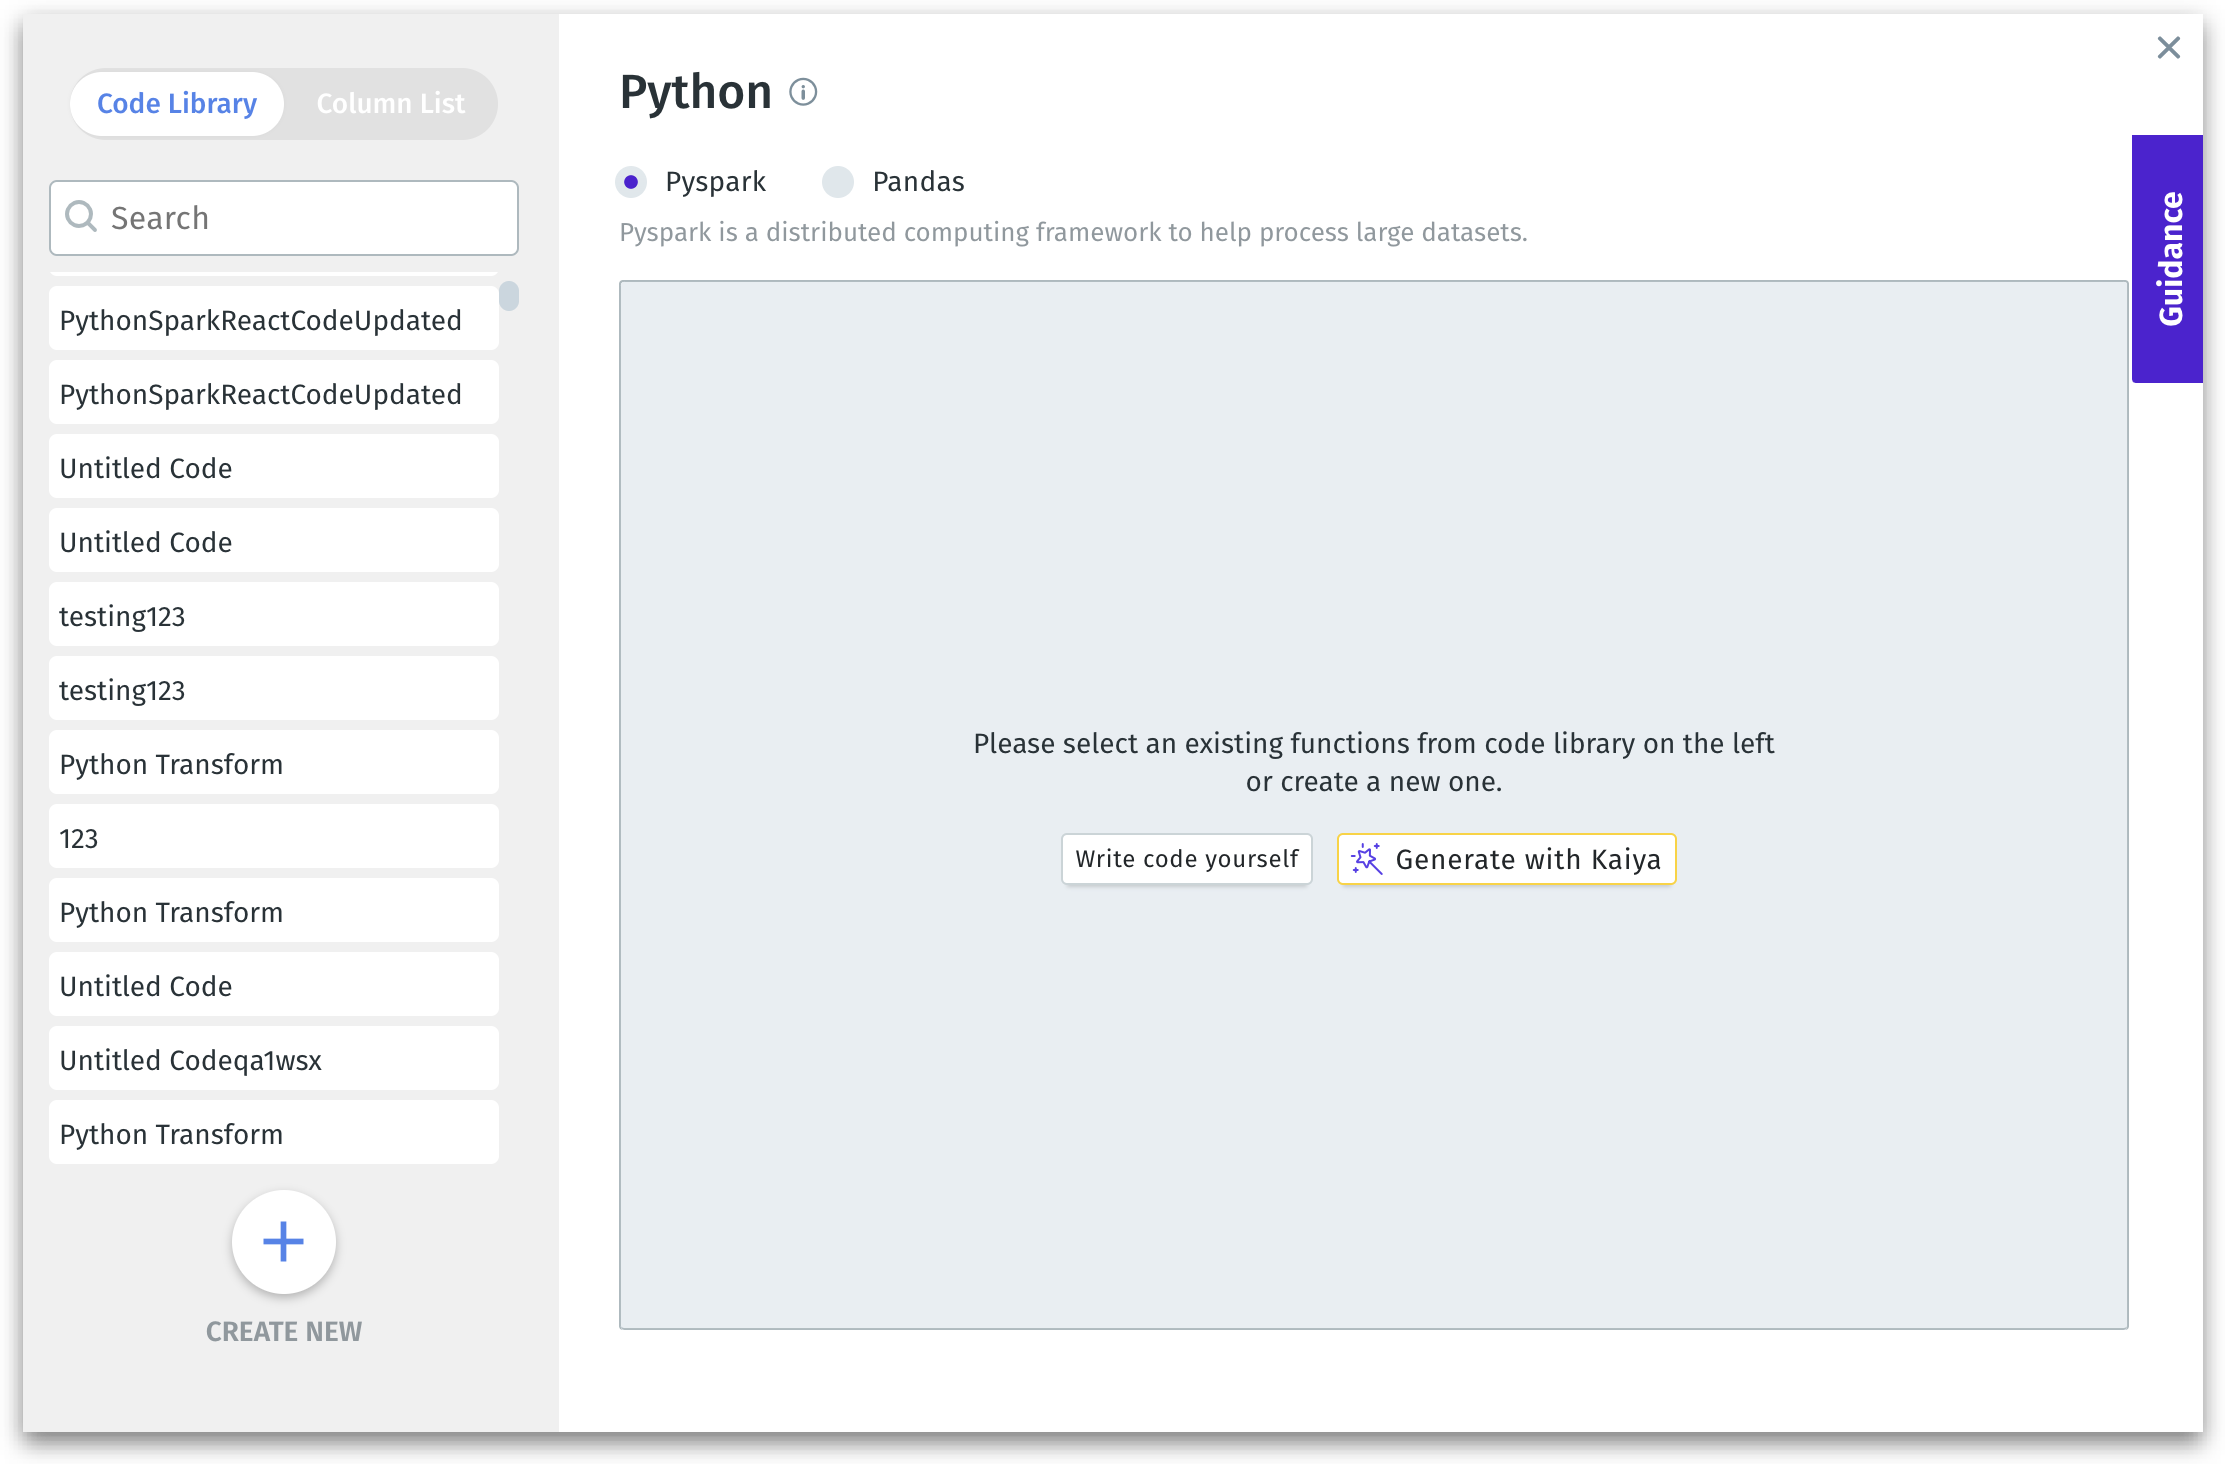The width and height of the screenshot is (2225, 1464).
Task: Select the Pyspark radio button
Action: pos(631,182)
